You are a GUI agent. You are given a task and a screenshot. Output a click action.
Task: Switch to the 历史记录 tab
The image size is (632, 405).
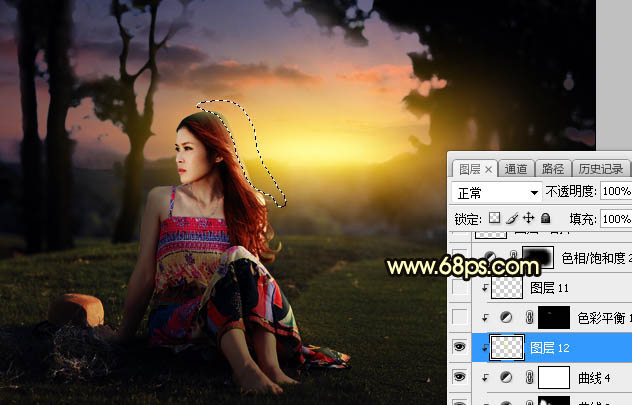point(600,169)
